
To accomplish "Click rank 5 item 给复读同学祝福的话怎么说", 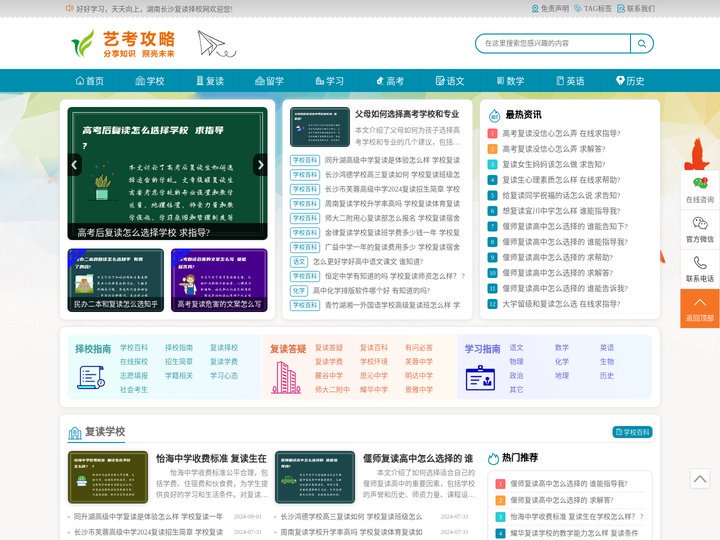I will [561, 196].
